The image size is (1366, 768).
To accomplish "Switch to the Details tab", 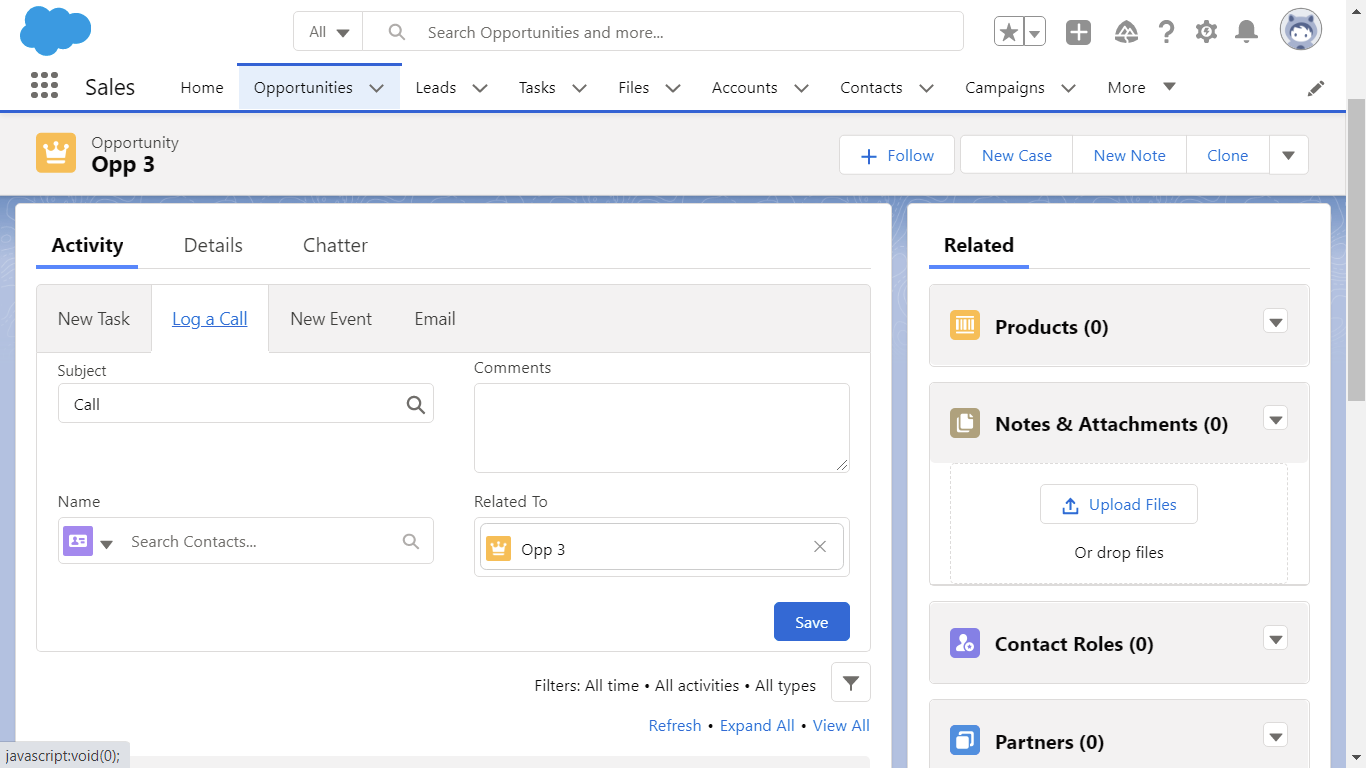I will tap(213, 245).
